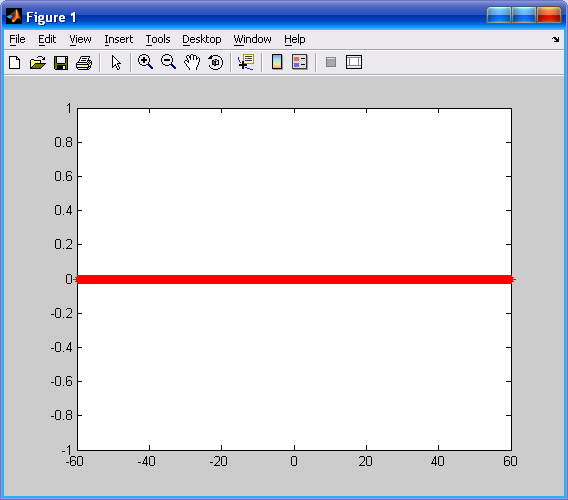Select the Edit Plot arrow tool

click(x=116, y=62)
